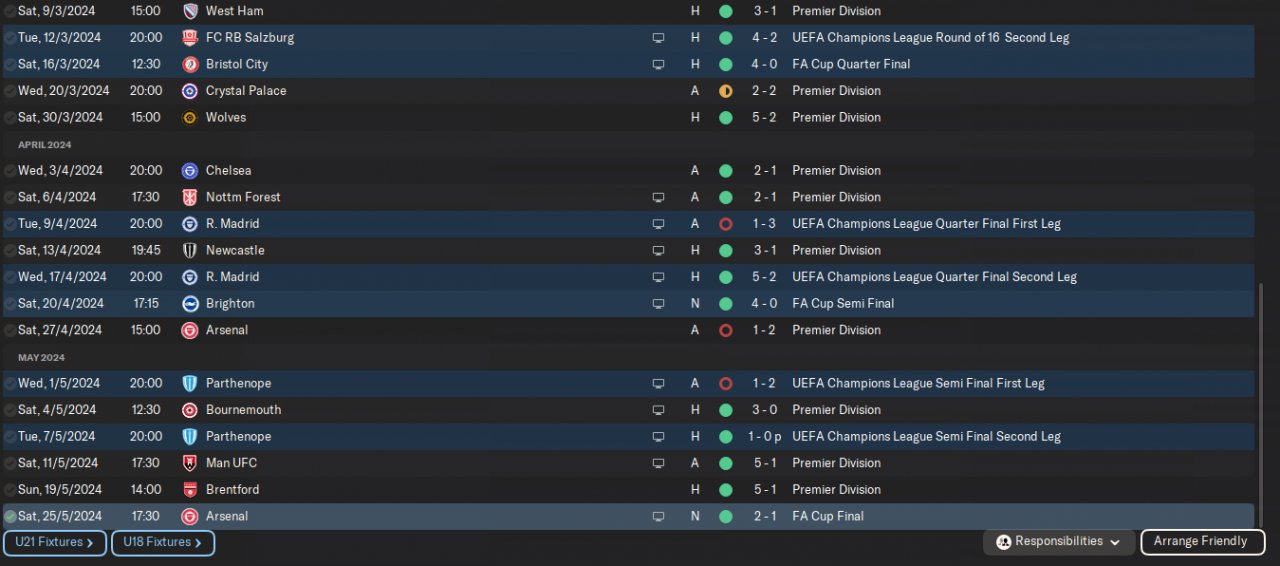Expand U21 Fixtures

pos(54,543)
